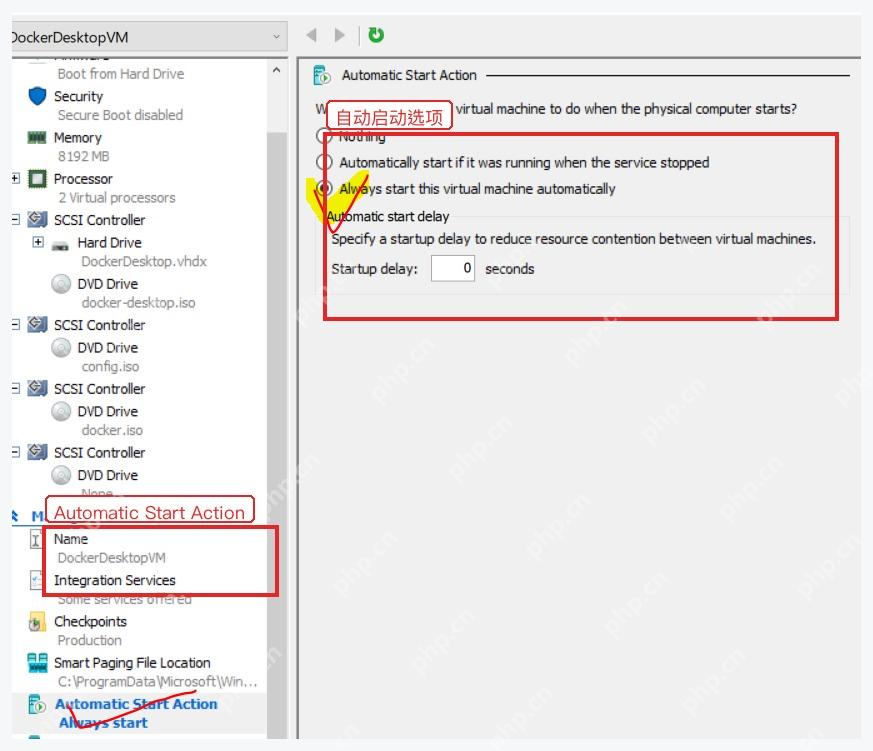Click the 'config.iso' label
The image size is (873, 751).
coord(110,366)
